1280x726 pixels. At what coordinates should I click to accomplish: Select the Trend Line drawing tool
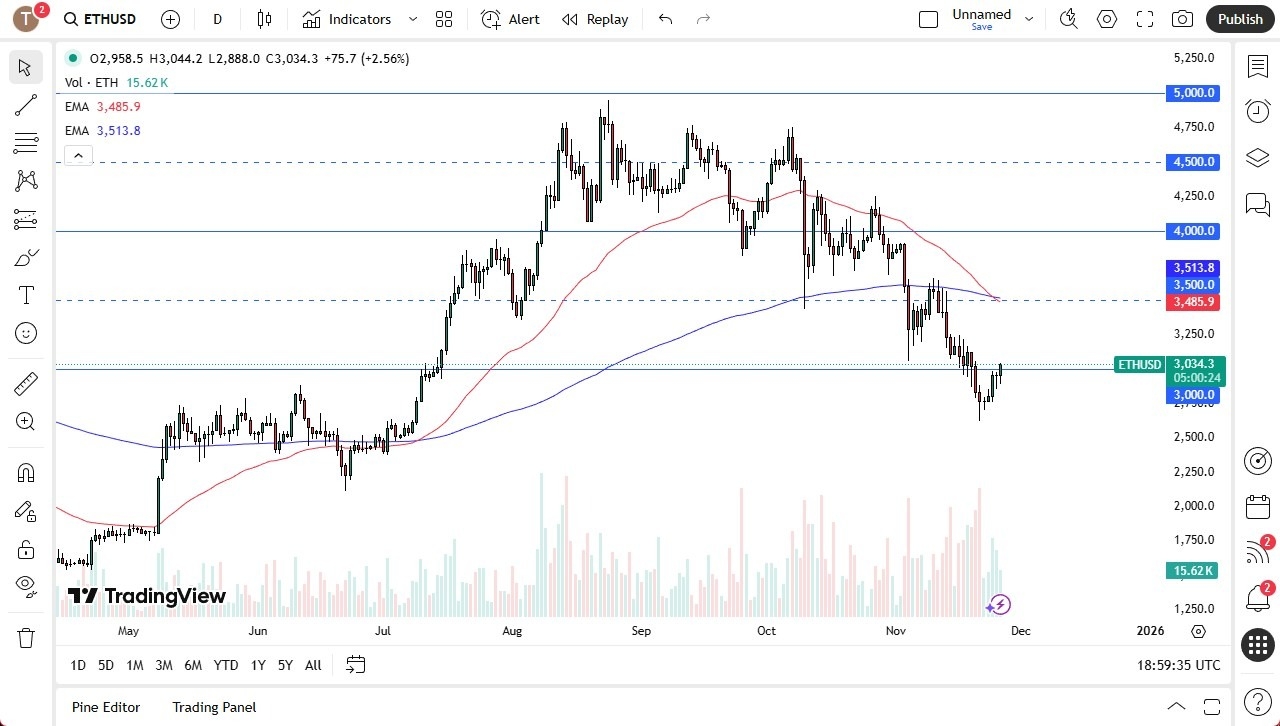point(25,105)
